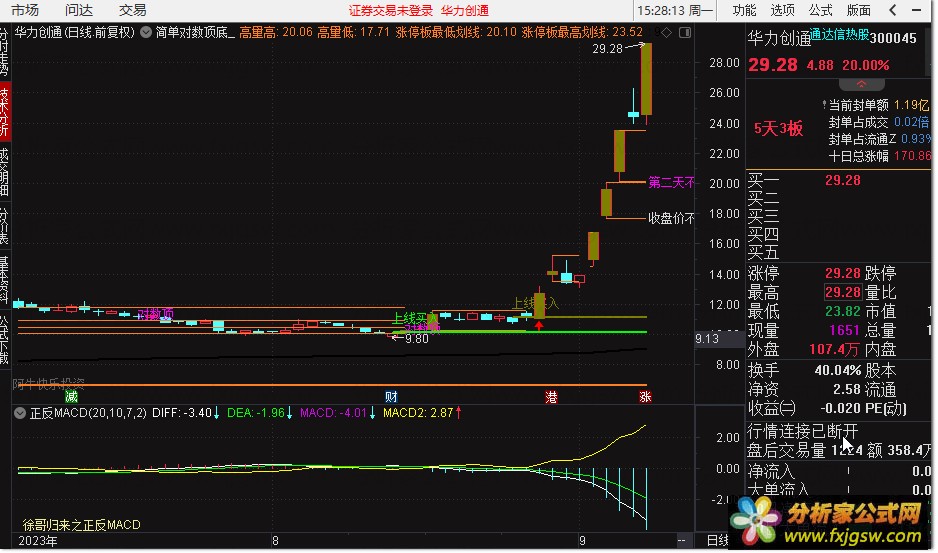Click the 当前封单额 row
Image resolution: width=938 pixels, height=553 pixels.
pyautogui.click(x=876, y=105)
